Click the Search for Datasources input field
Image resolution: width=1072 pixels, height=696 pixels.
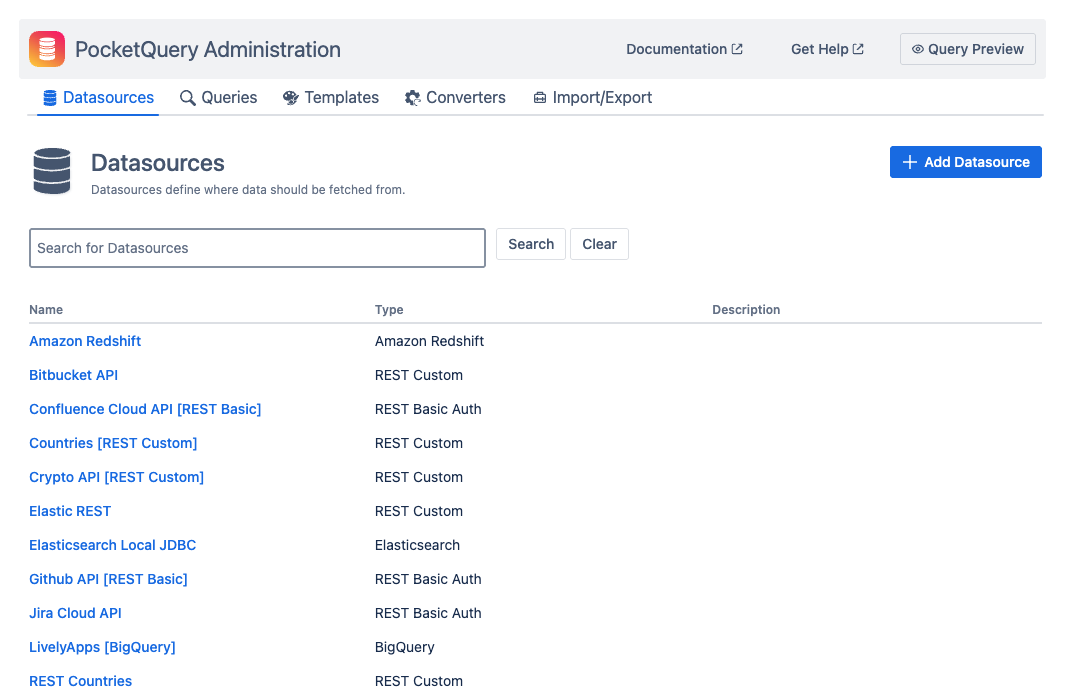tap(257, 247)
